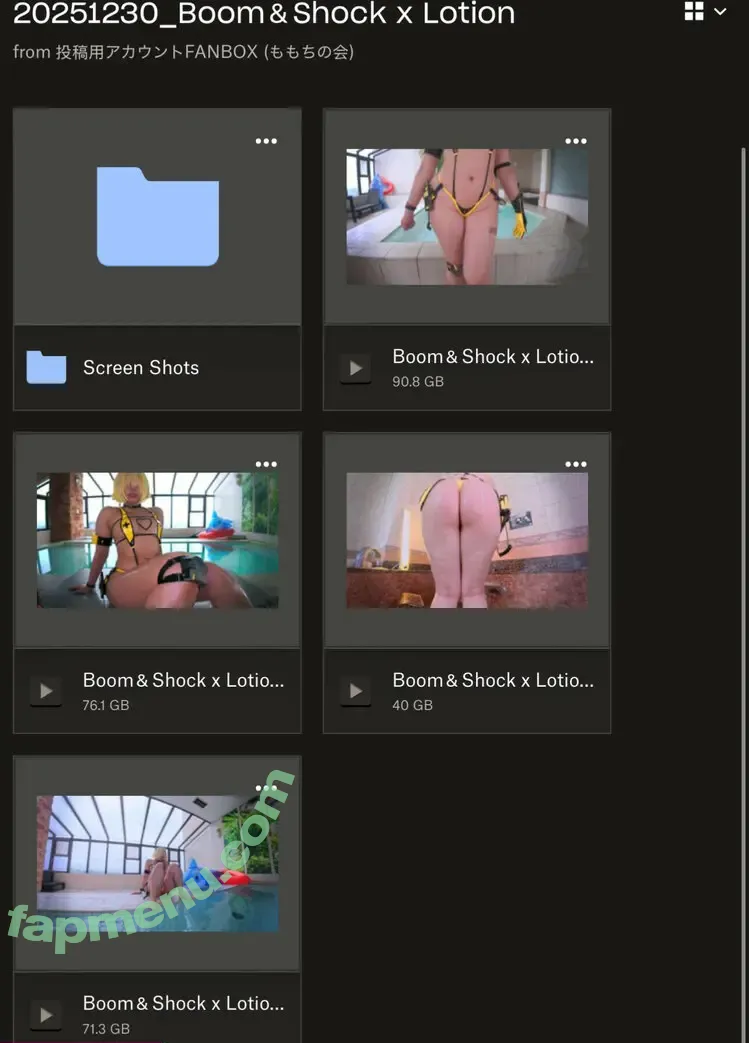Select file name of the 40 GB video

pos(493,680)
